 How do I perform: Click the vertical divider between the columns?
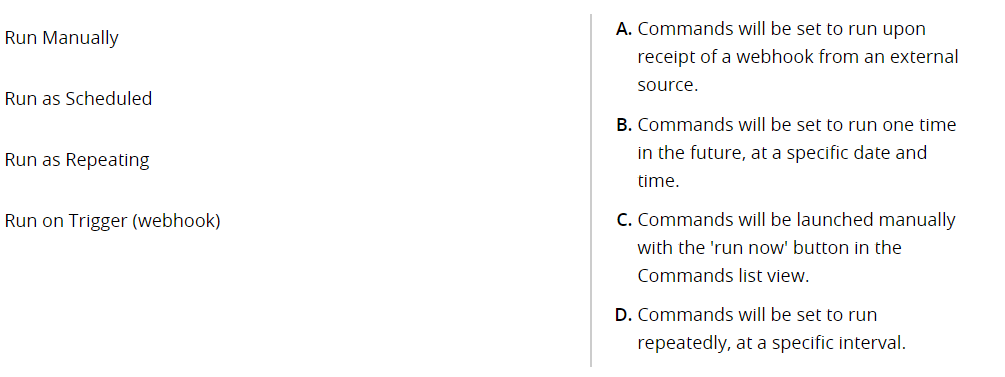tap(591, 190)
